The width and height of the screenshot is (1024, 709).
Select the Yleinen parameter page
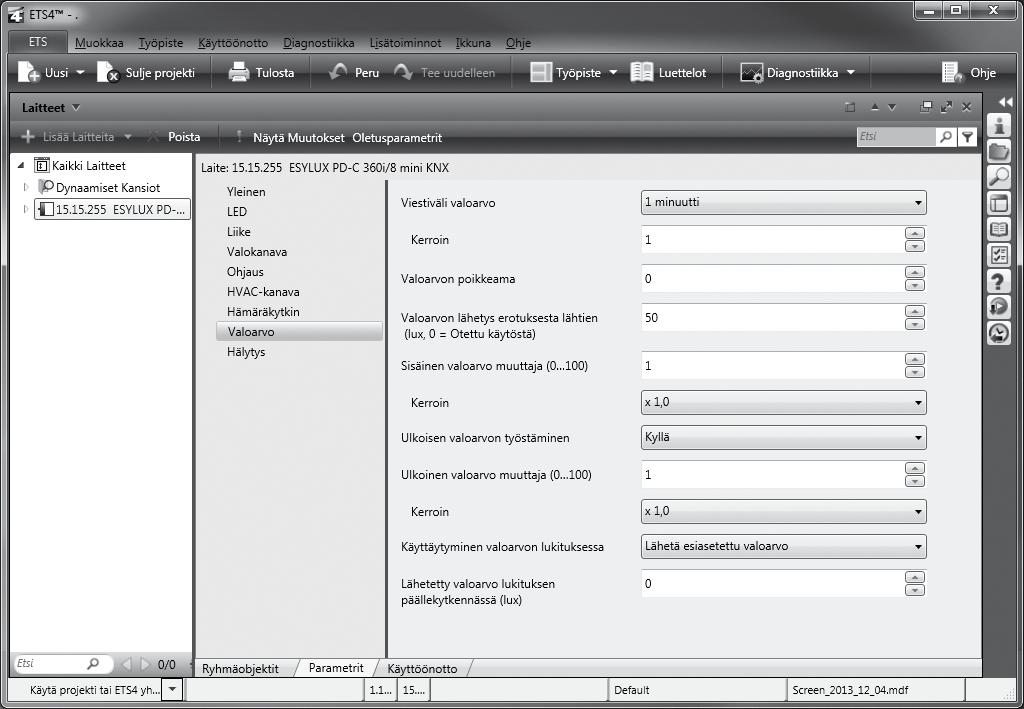(x=246, y=192)
